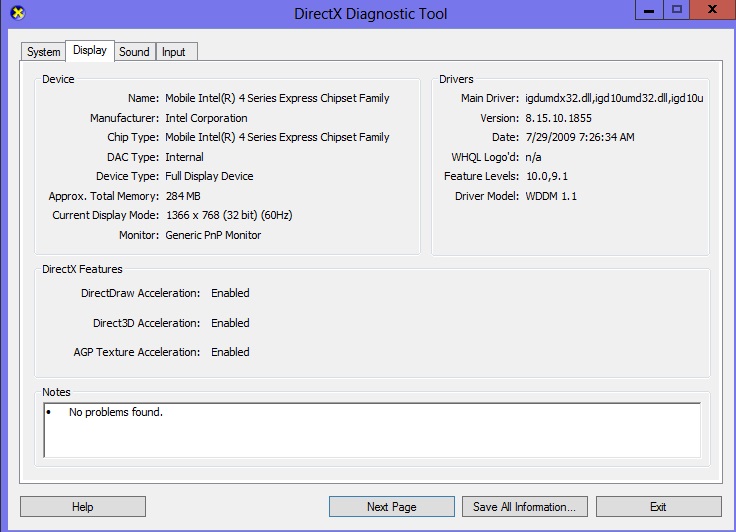Click the 'Current Display Mode:' label
This screenshot has height=532, width=736.
point(106,215)
